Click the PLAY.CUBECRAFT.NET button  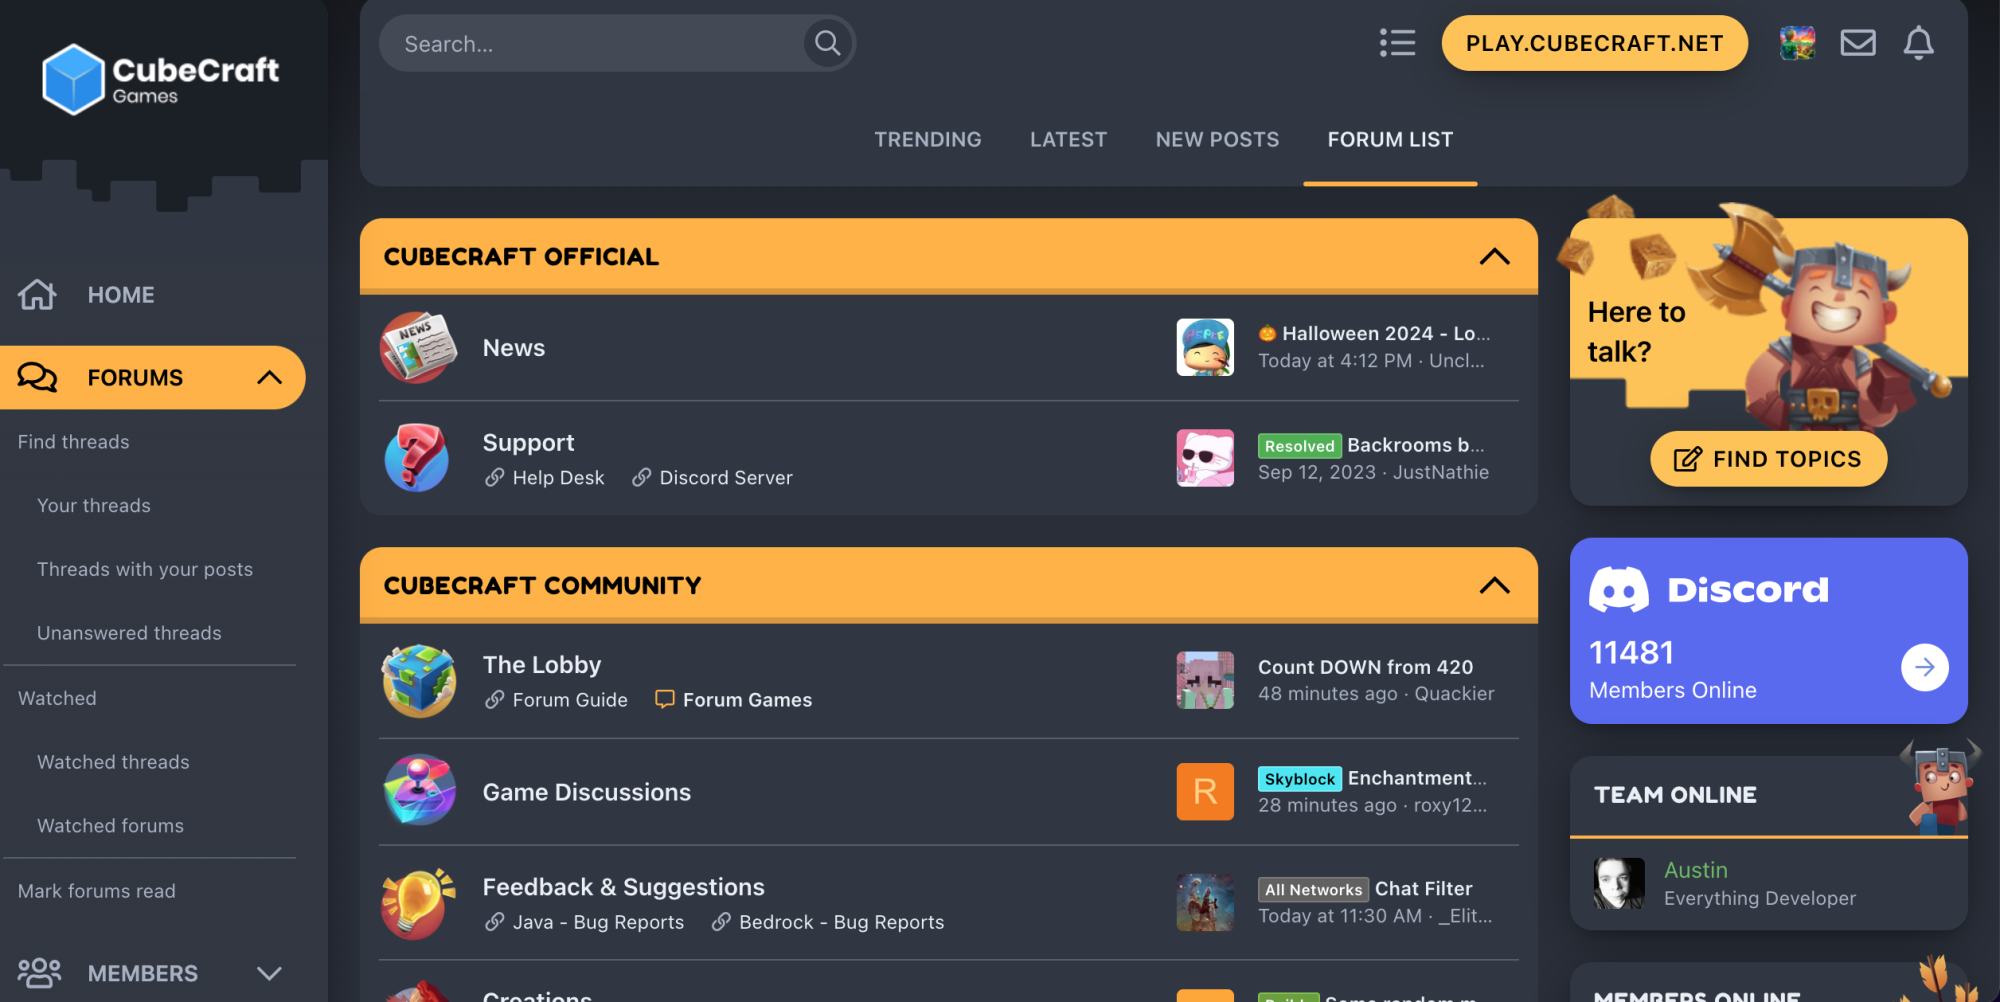pos(1594,43)
